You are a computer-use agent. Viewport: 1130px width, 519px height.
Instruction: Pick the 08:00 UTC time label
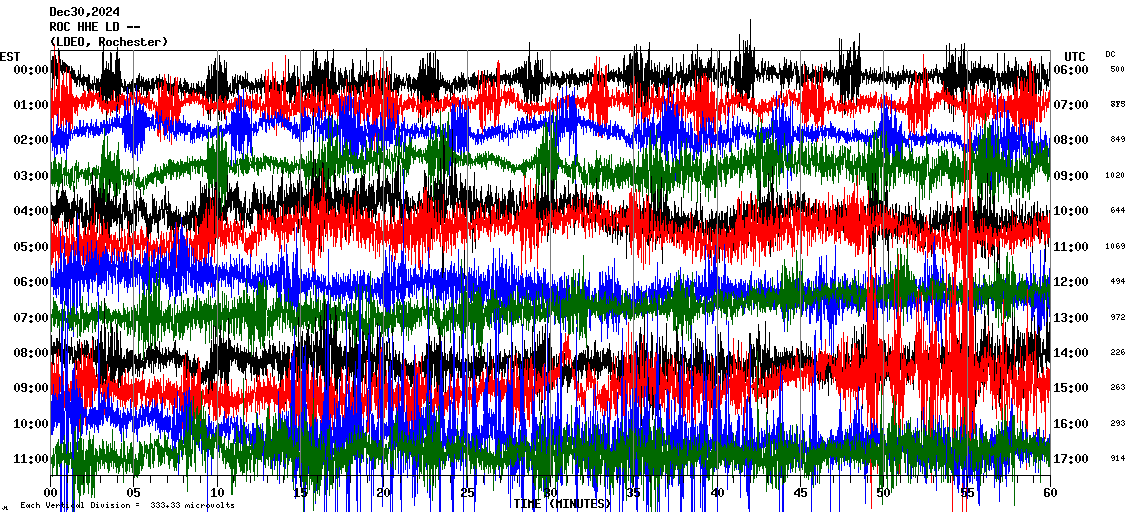click(1070, 140)
